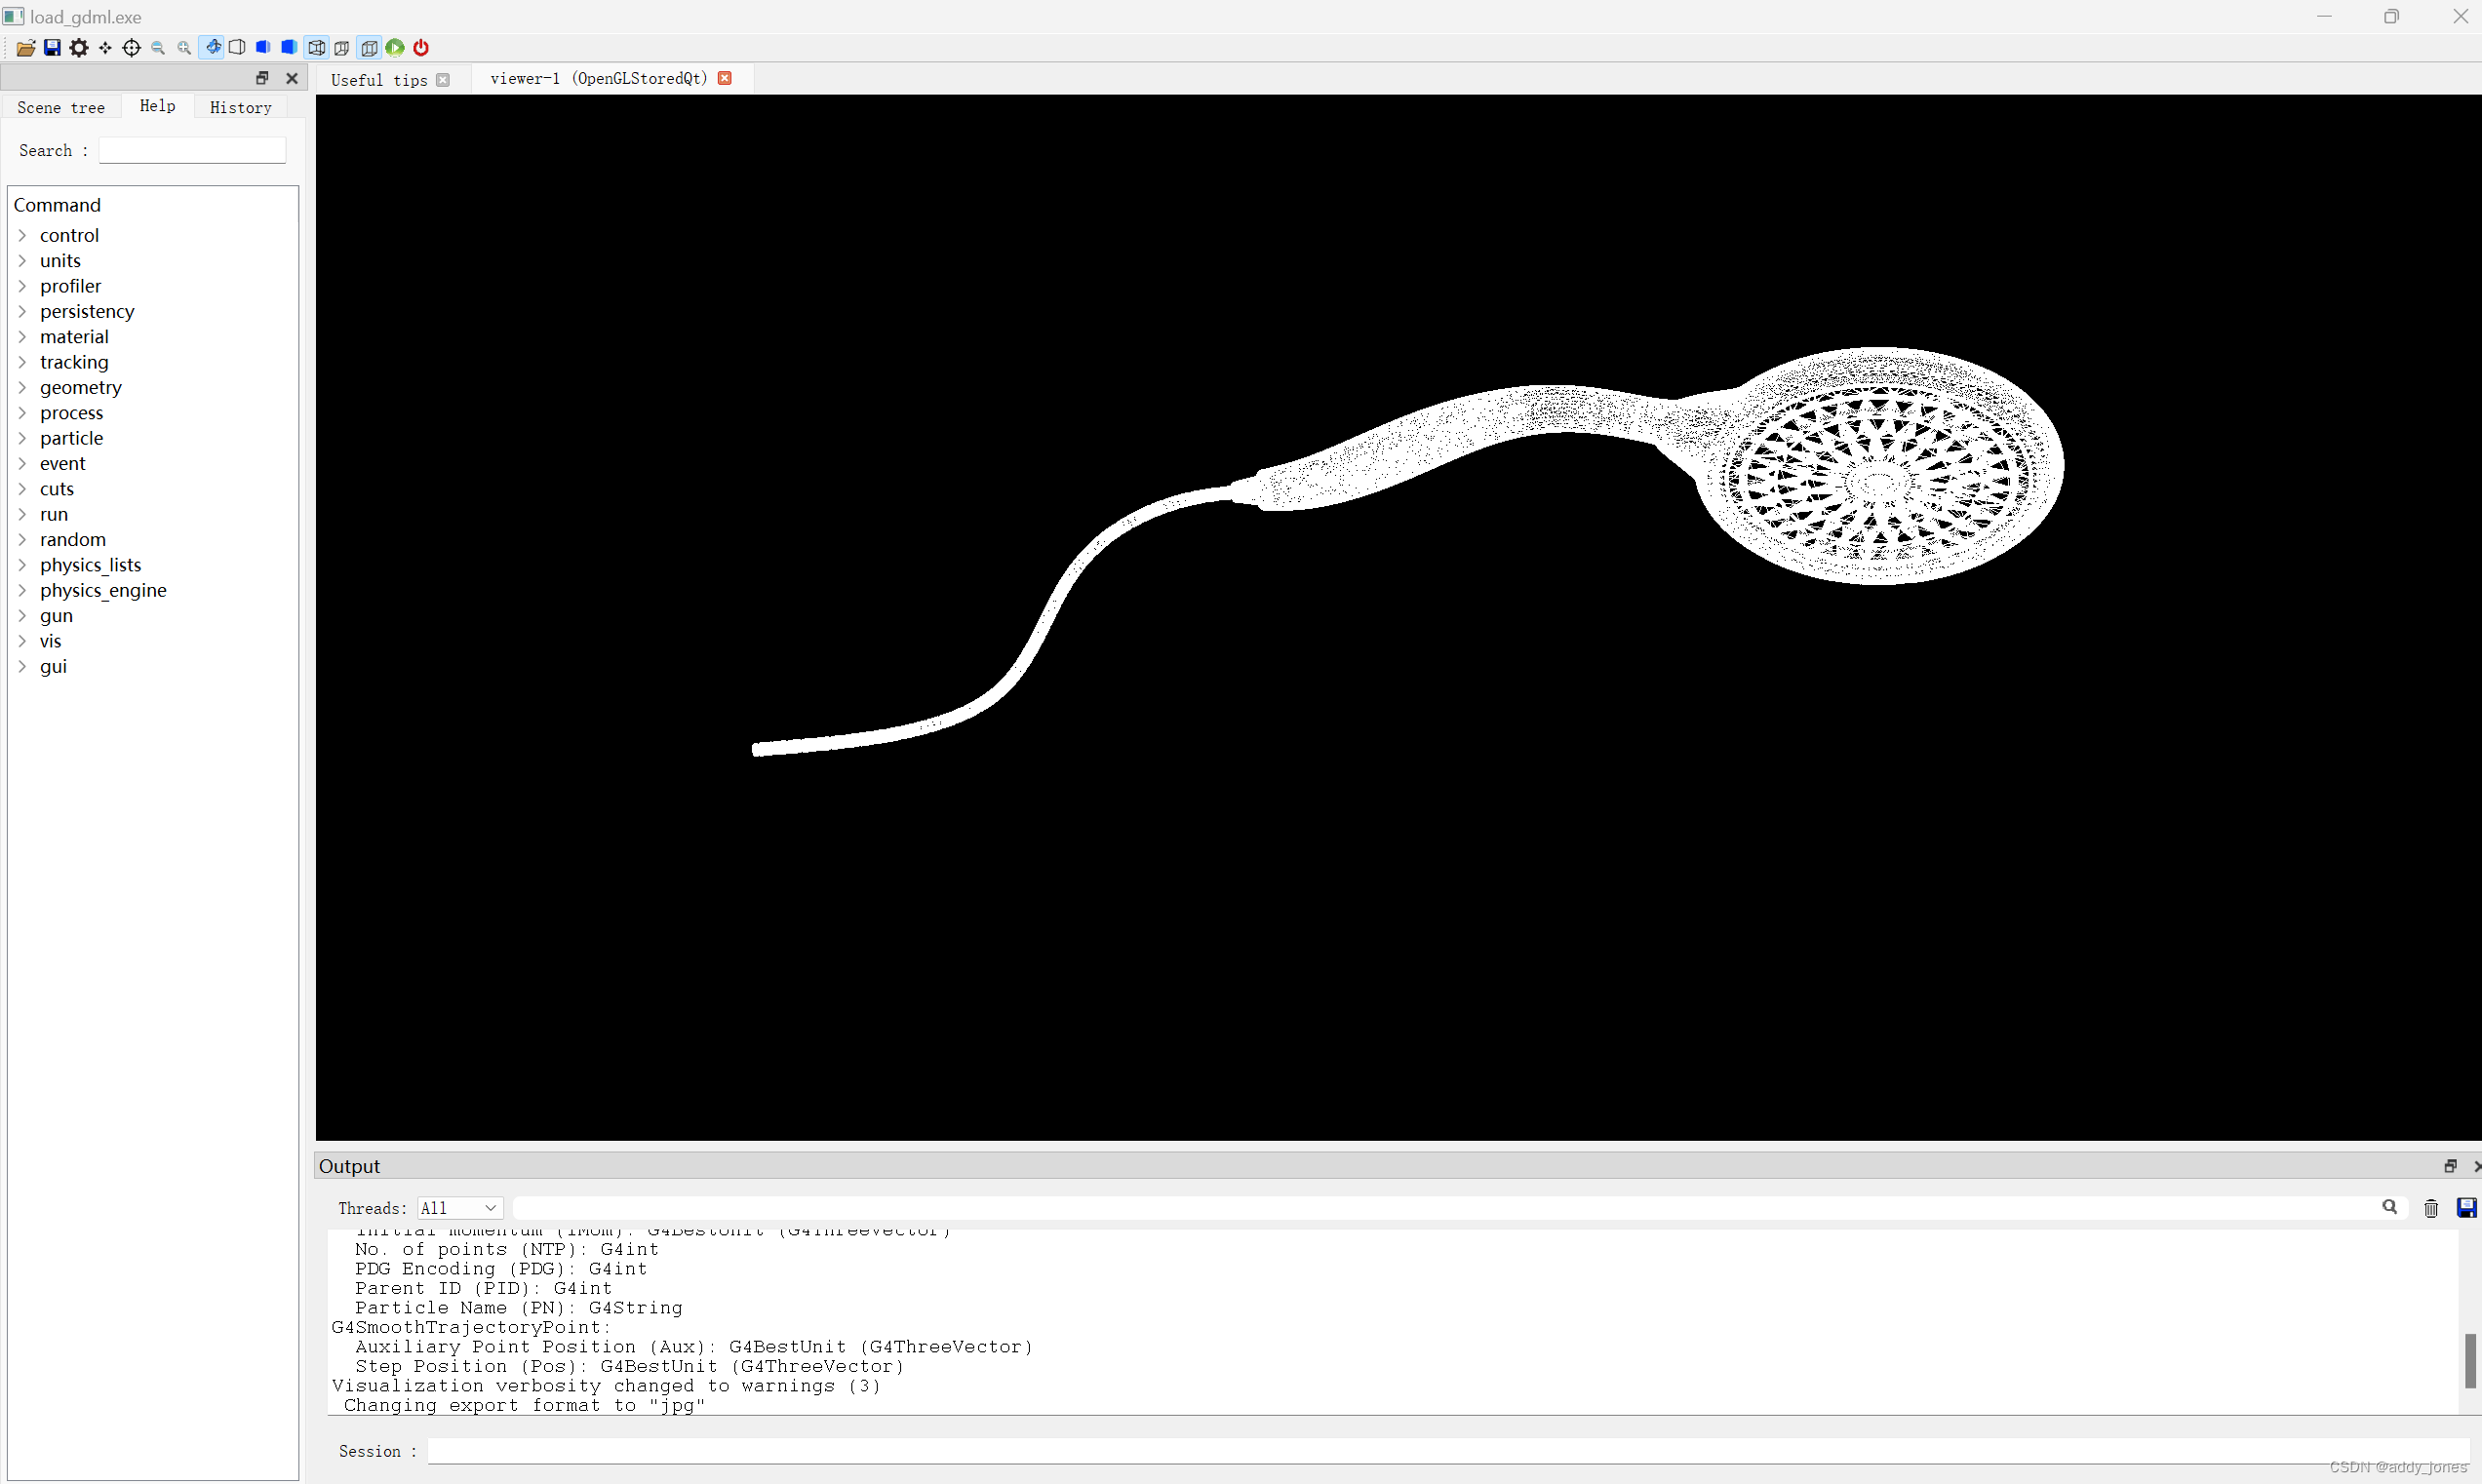
Task: Run beam with the green play icon
Action: pos(395,47)
